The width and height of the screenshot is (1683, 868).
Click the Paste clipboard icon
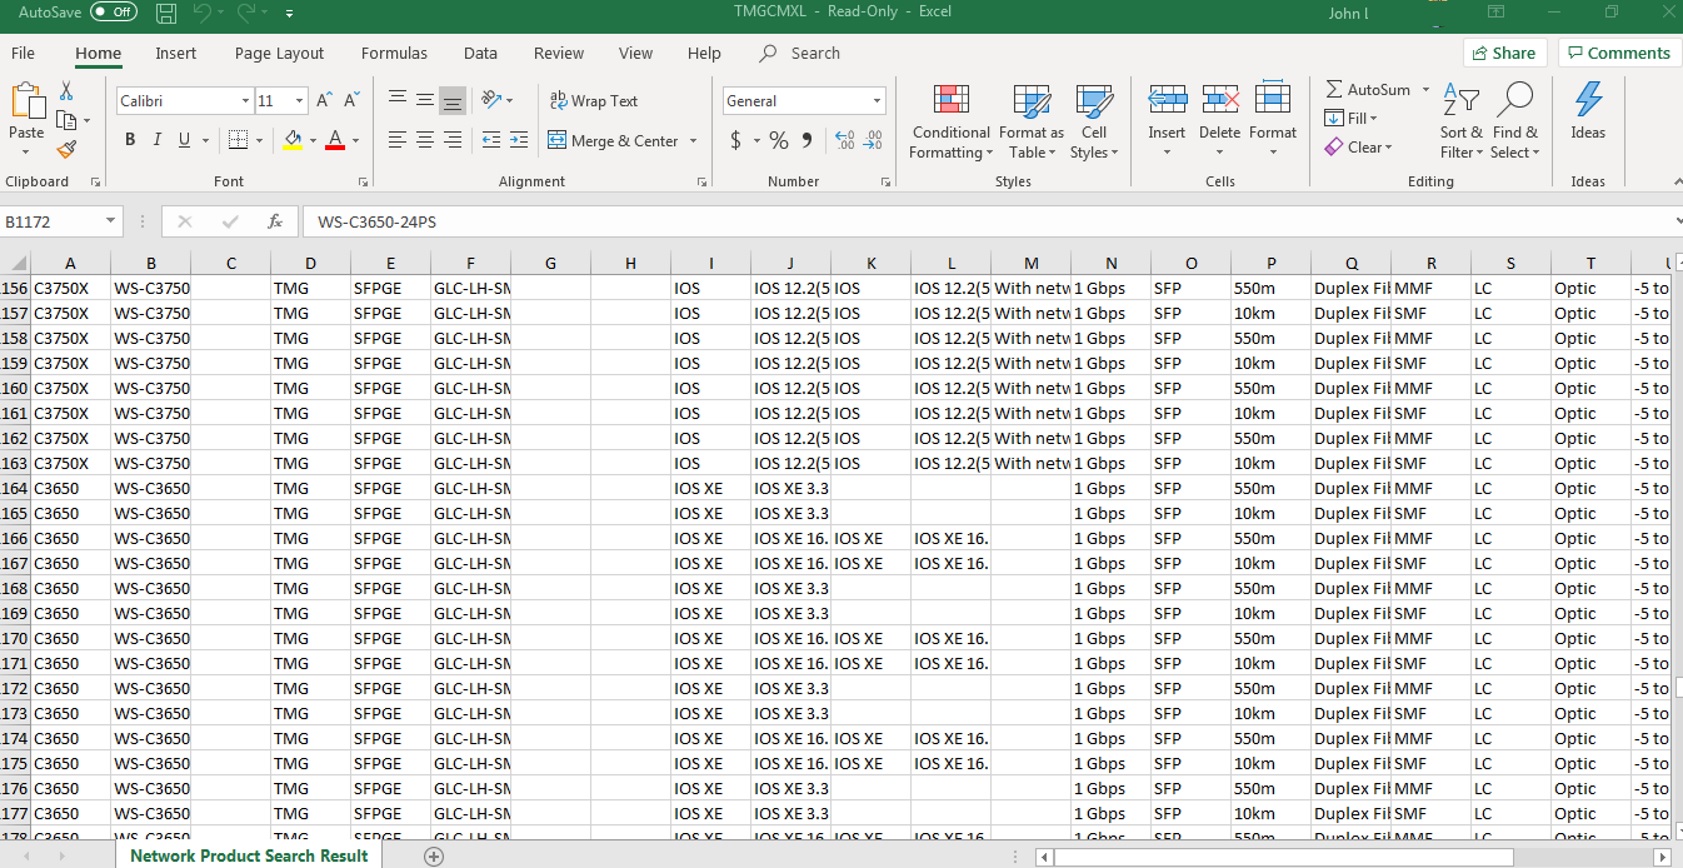tap(27, 101)
